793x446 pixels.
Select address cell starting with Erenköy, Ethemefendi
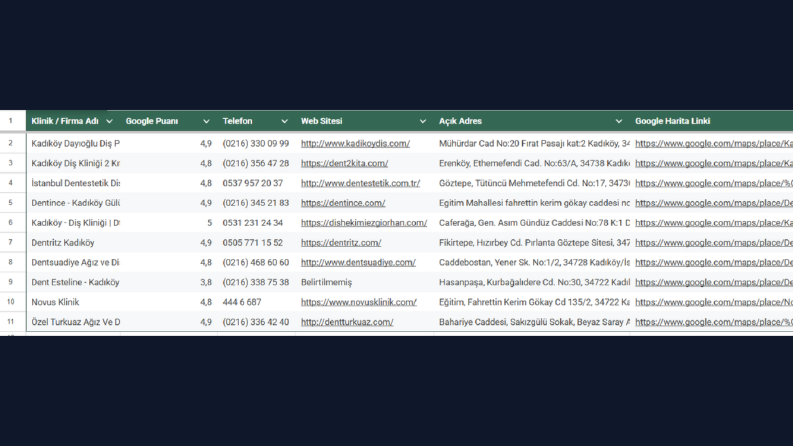(532, 163)
